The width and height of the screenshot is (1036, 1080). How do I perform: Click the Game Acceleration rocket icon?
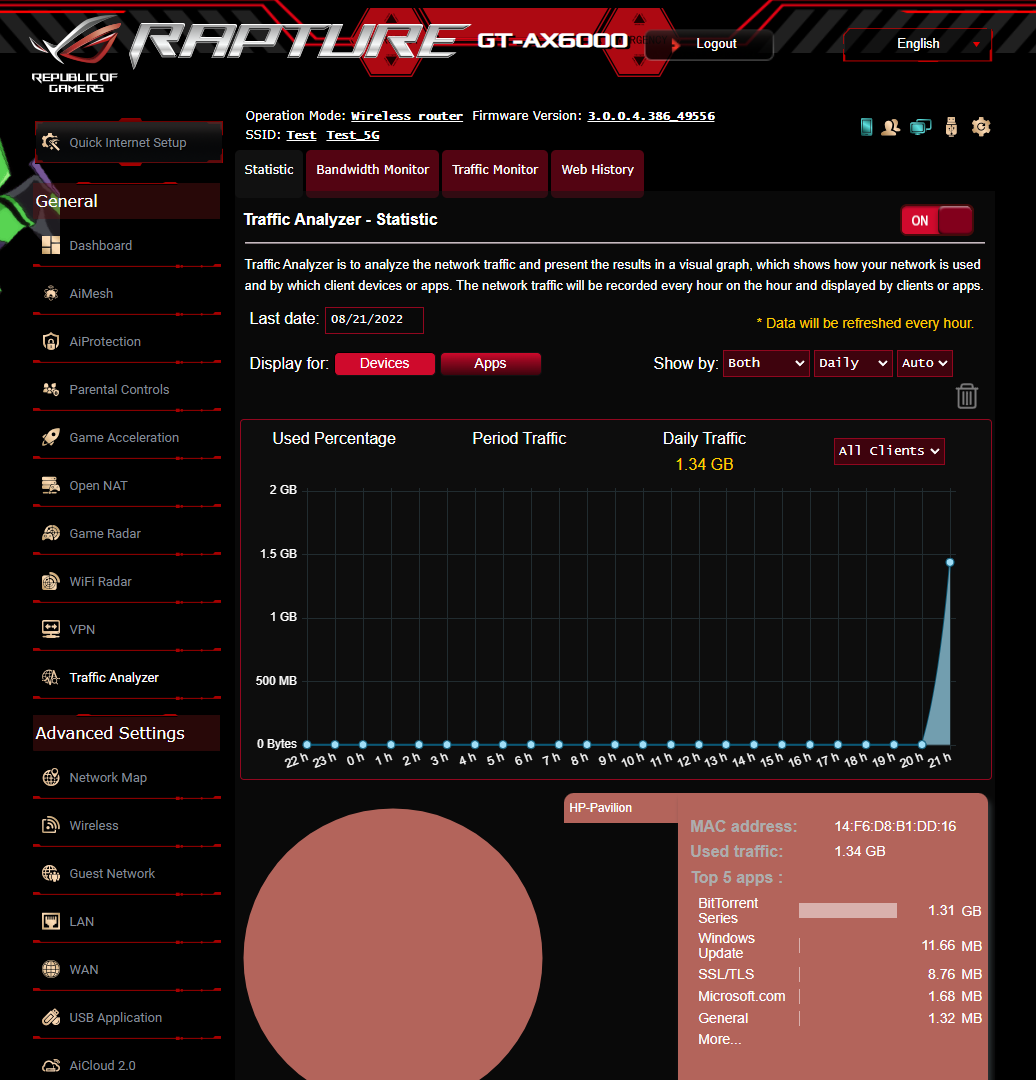51,437
